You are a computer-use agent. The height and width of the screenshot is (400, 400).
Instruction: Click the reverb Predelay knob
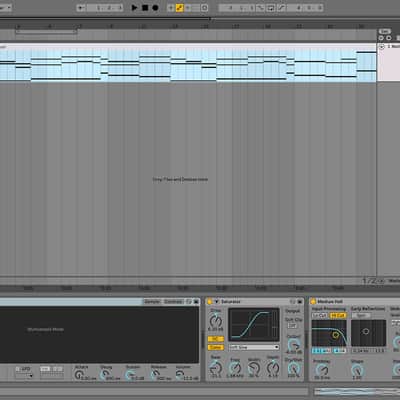coord(322,370)
